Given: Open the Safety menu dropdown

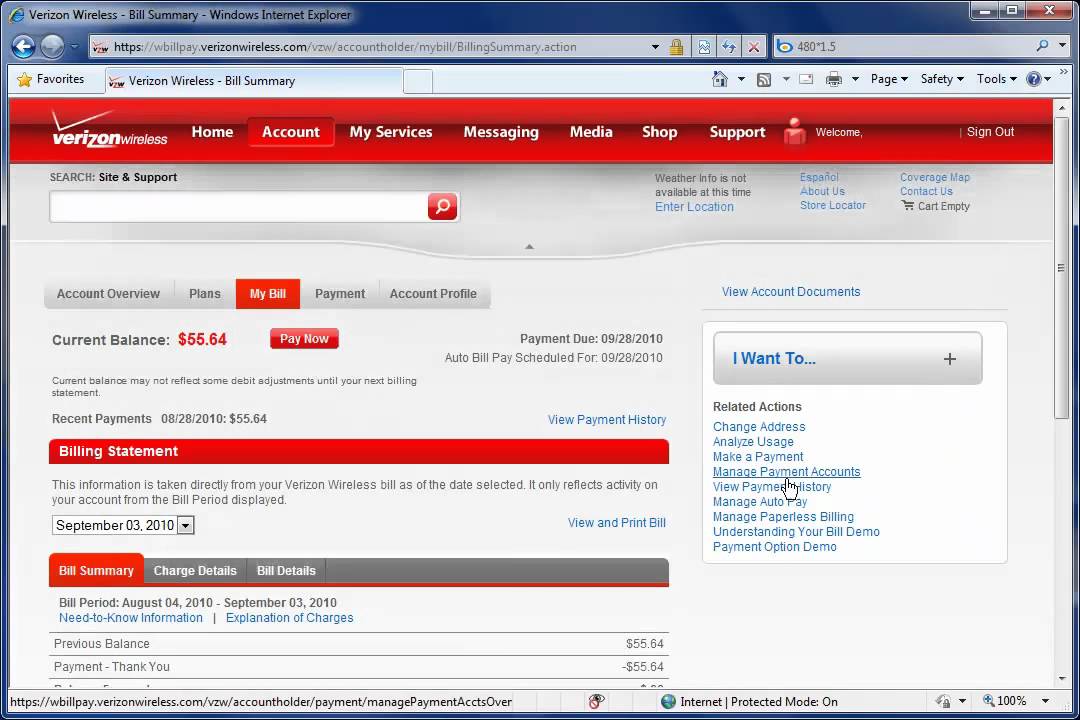Looking at the screenshot, I should 942,79.
